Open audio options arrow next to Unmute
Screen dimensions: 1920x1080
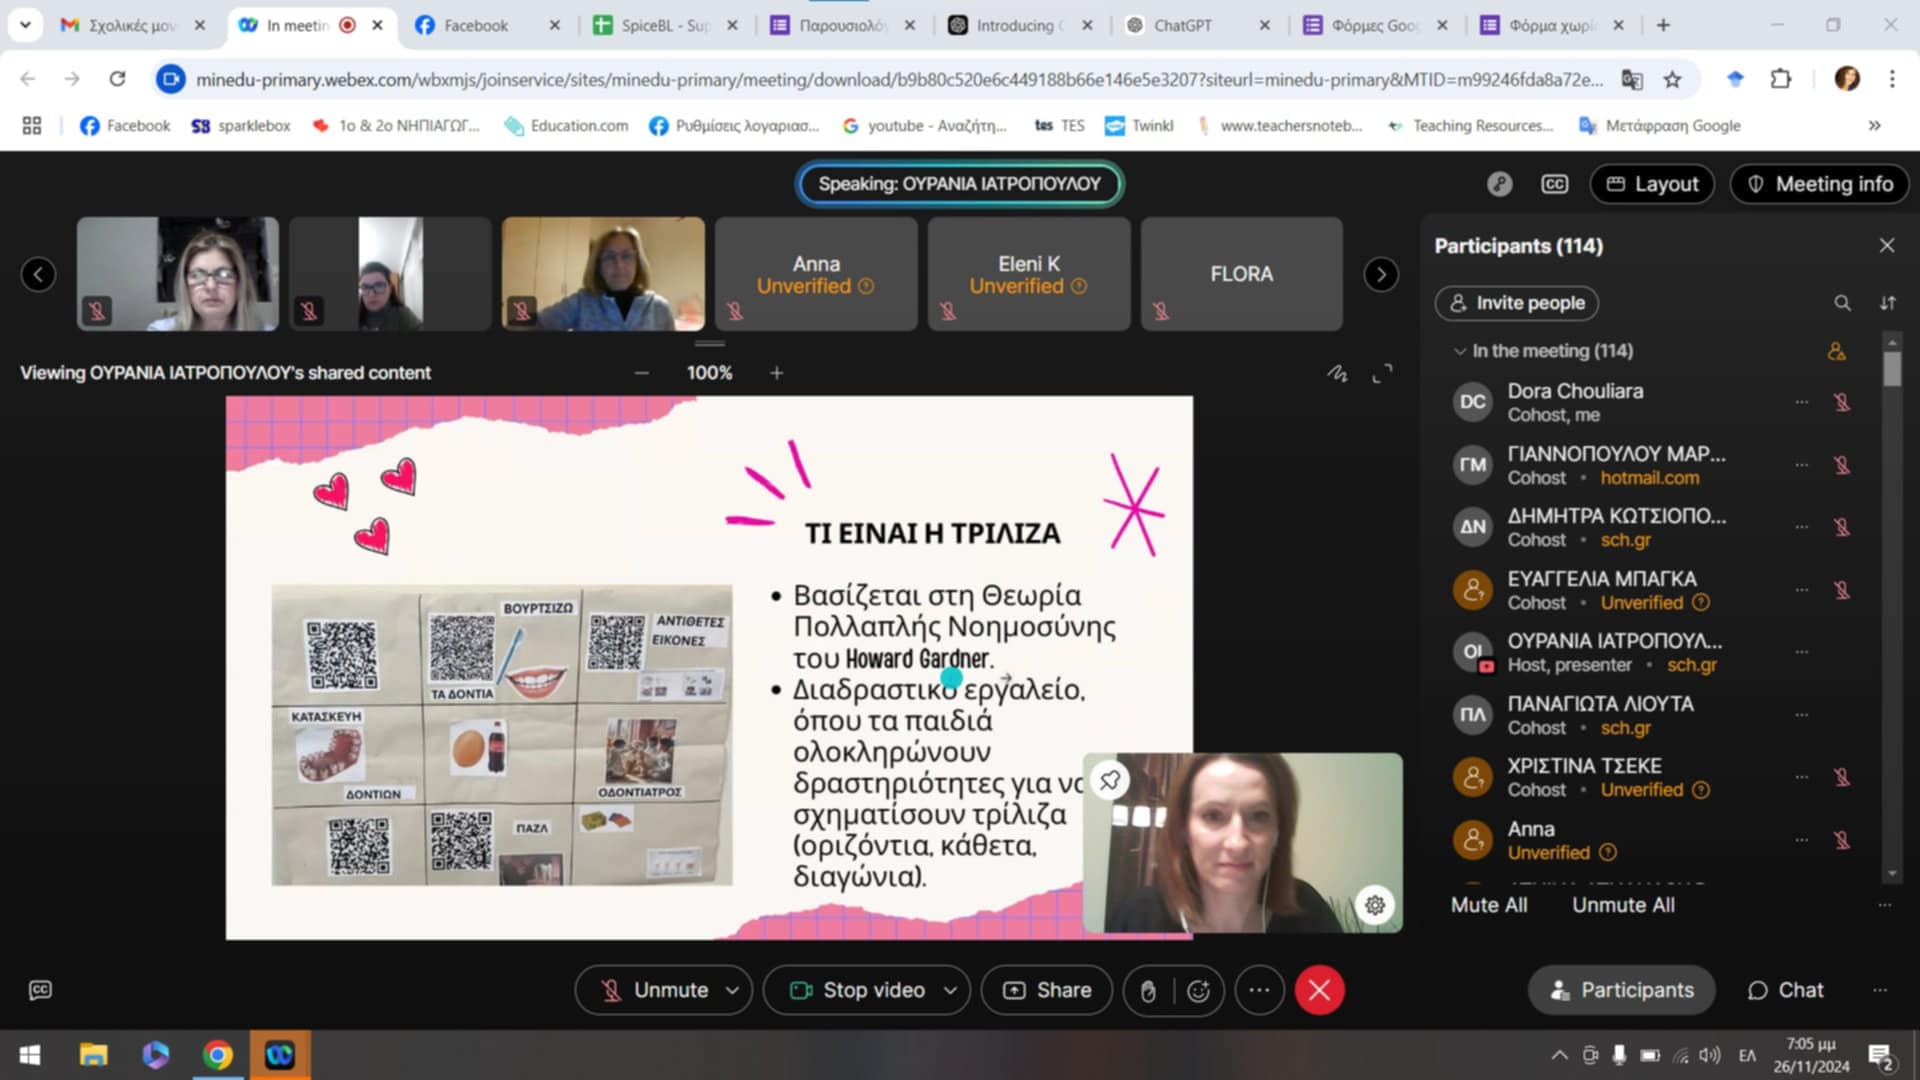[x=732, y=990]
